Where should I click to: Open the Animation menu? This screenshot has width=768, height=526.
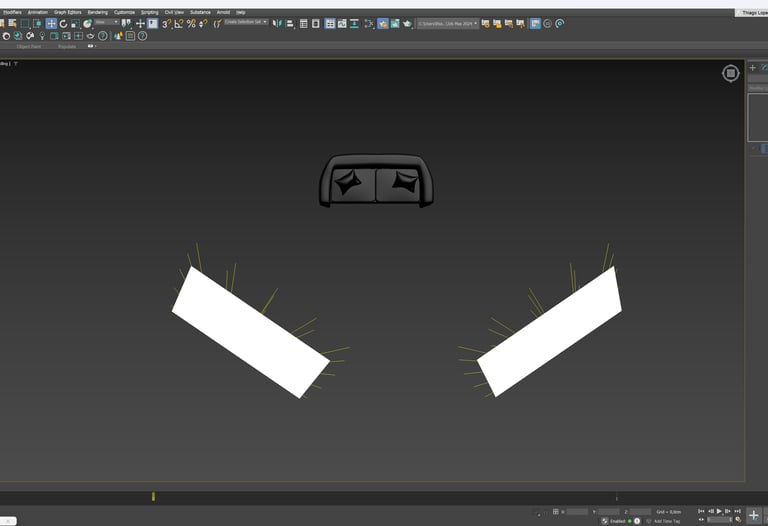38,12
